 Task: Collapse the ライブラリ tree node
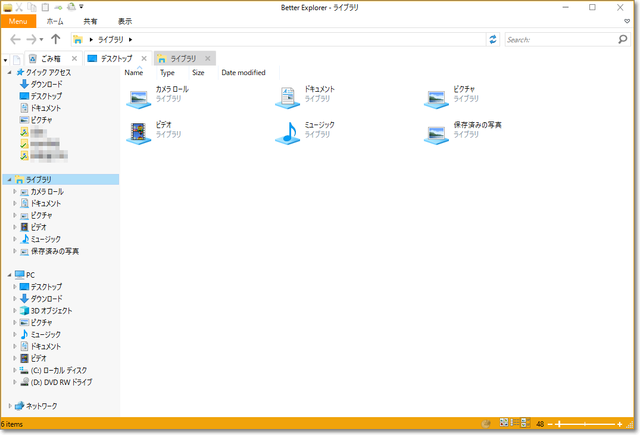tap(8, 180)
